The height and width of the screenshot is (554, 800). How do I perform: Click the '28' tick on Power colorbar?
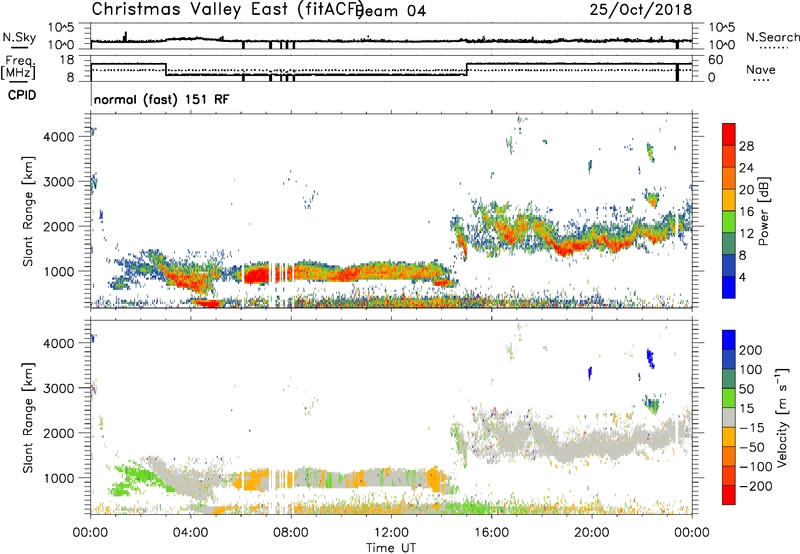pos(746,146)
